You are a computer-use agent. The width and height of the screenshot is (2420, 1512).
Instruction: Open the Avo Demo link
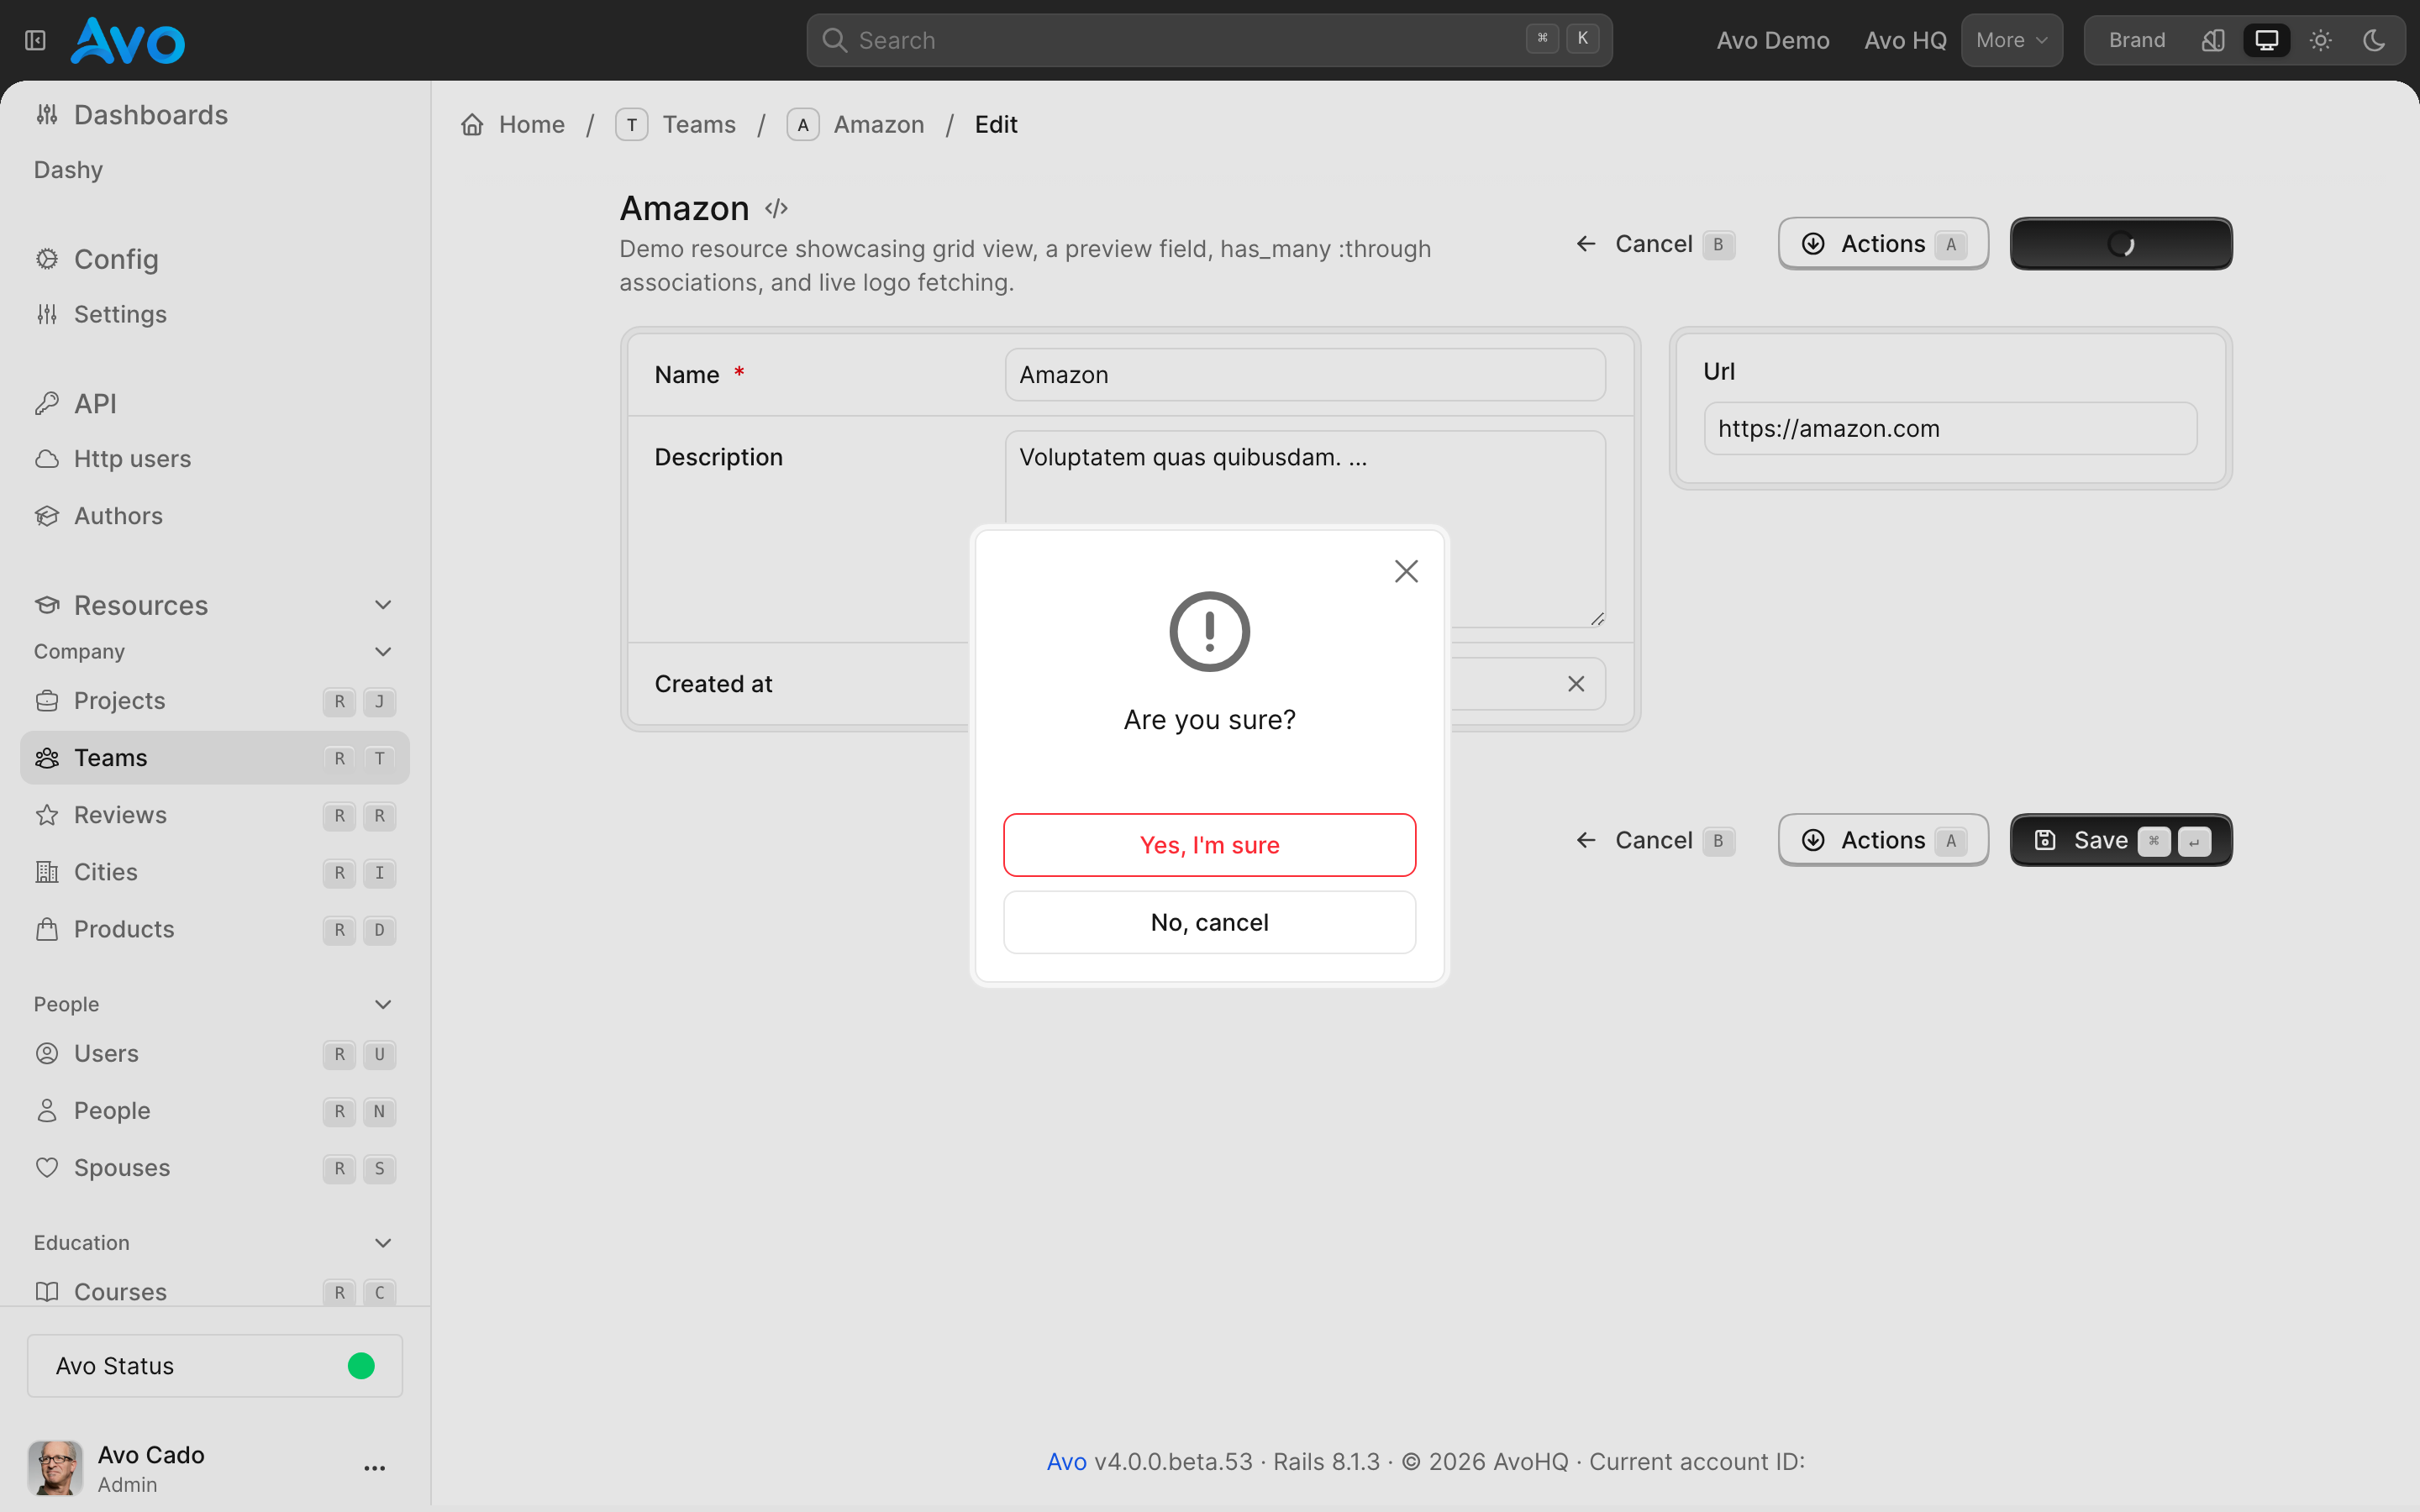1772,40
